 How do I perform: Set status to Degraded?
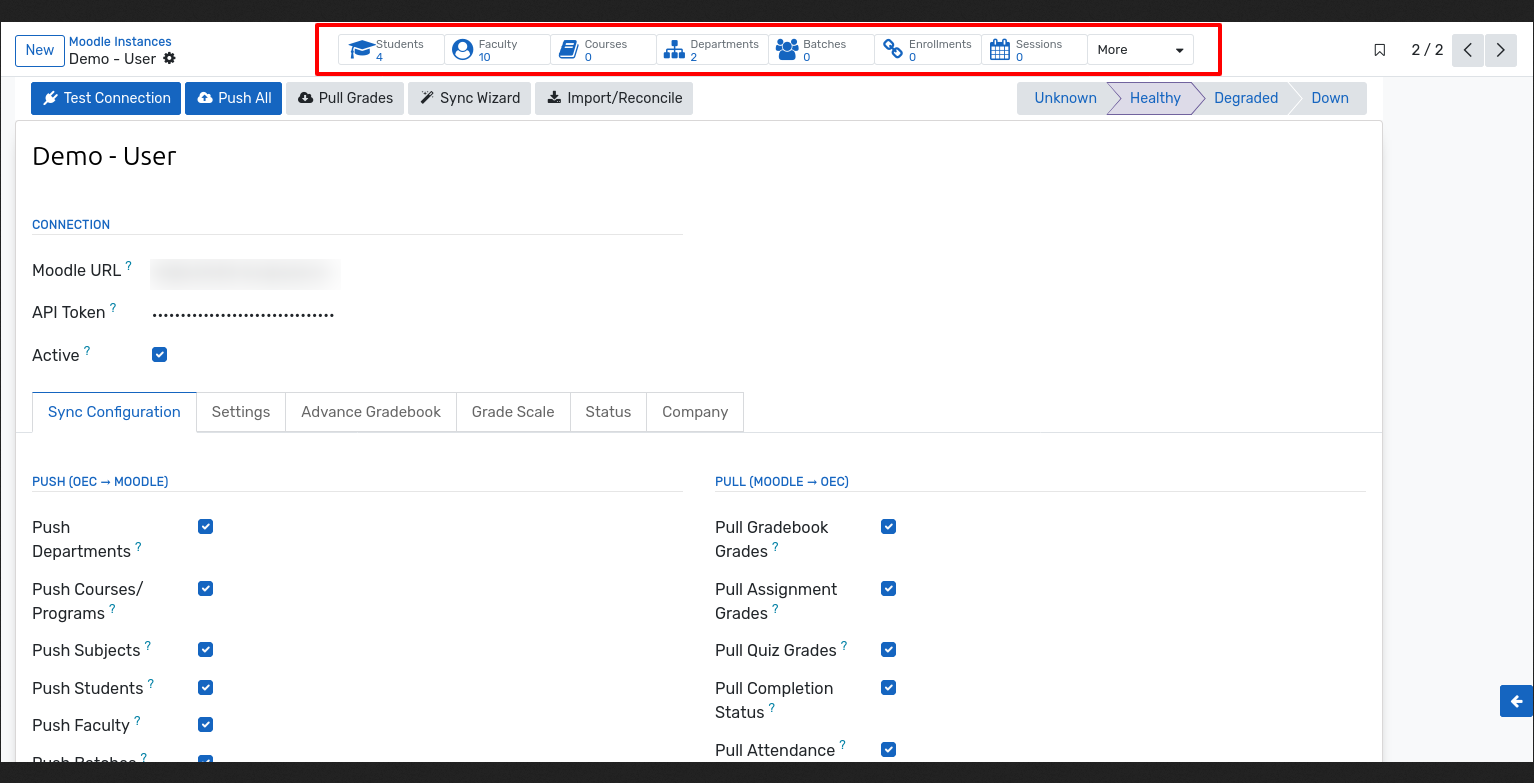tap(1246, 98)
